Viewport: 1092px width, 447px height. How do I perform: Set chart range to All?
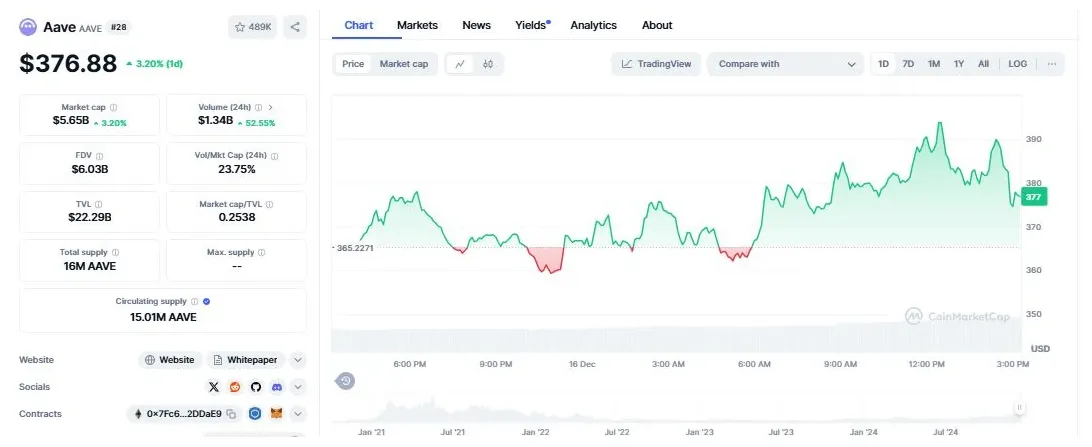tap(983, 64)
